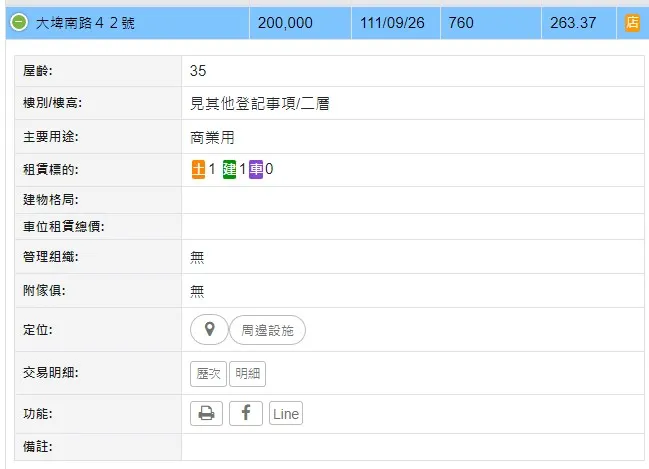Open 明細 transaction details
649x469 pixels.
point(247,373)
